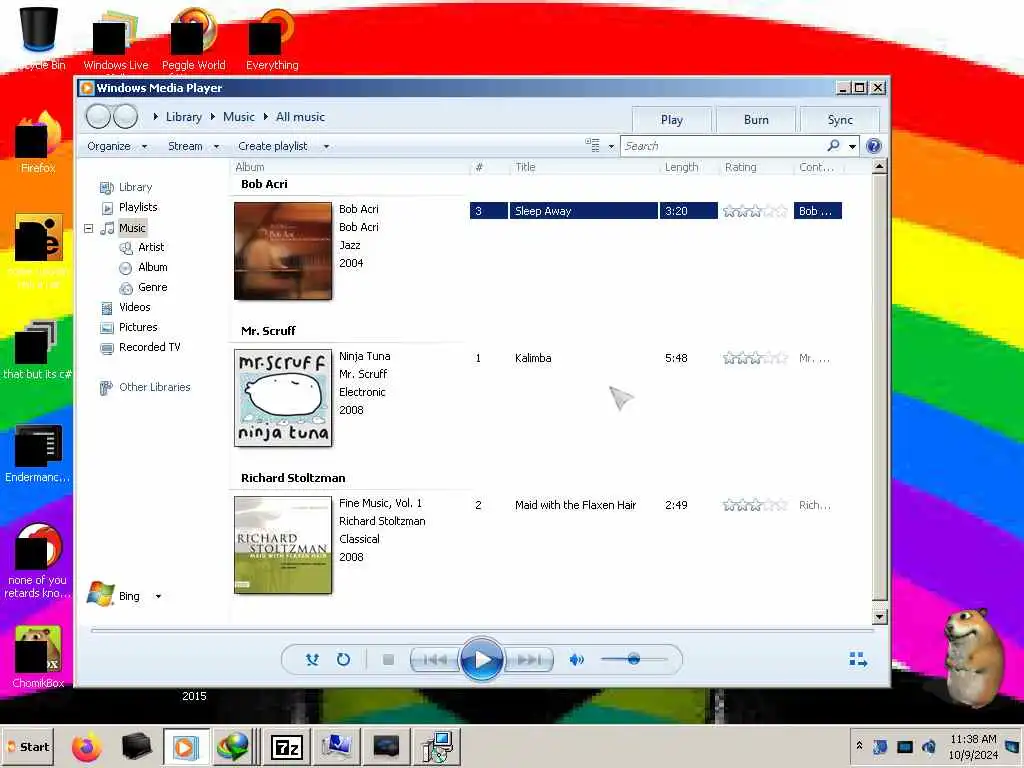Click the Ninja Tuna album cover
Image resolution: width=1024 pixels, height=768 pixels.
tap(283, 398)
